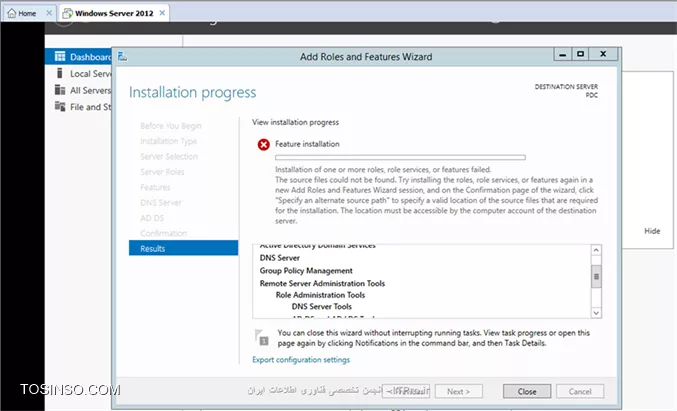
Task: Click Confirmation wizard step
Action: pos(163,233)
